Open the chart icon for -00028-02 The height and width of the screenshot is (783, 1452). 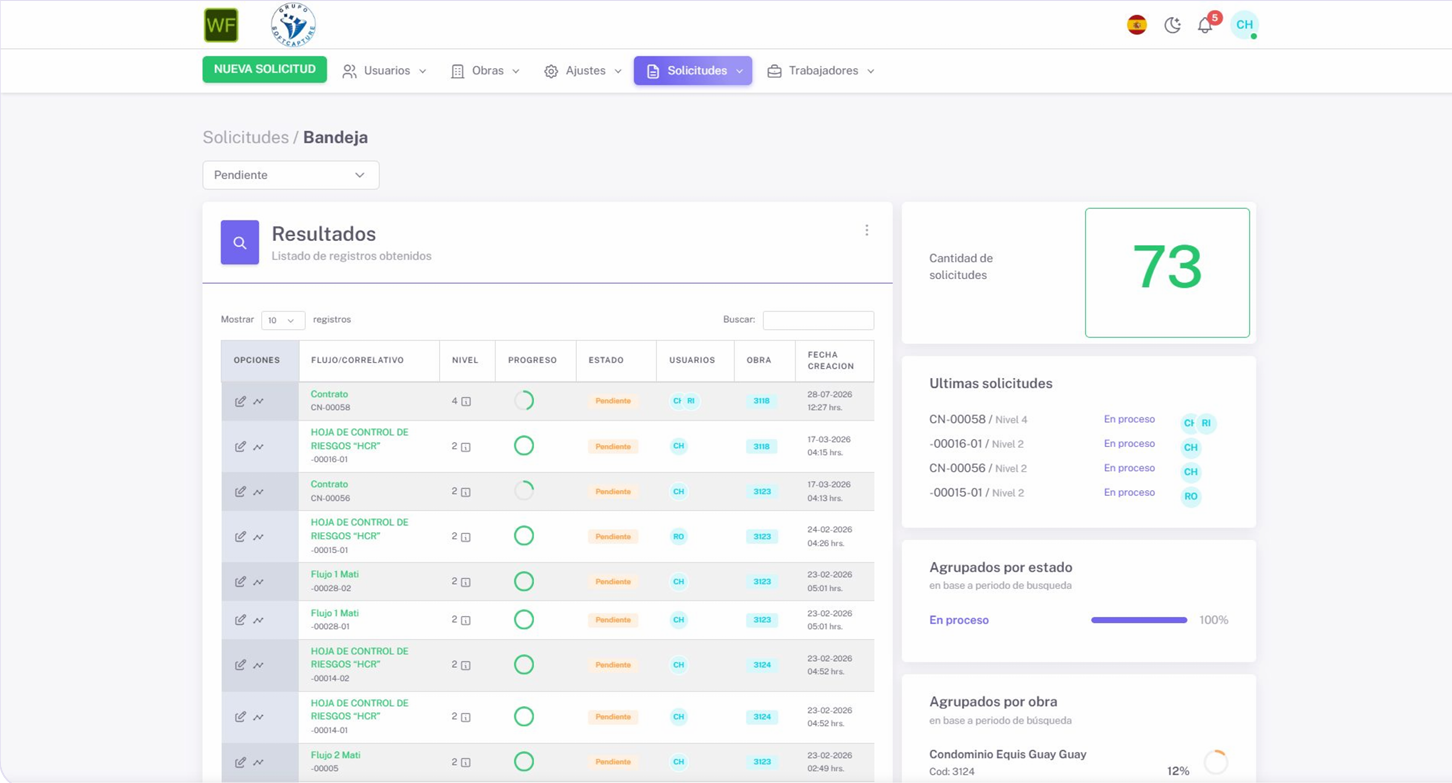tap(259, 581)
